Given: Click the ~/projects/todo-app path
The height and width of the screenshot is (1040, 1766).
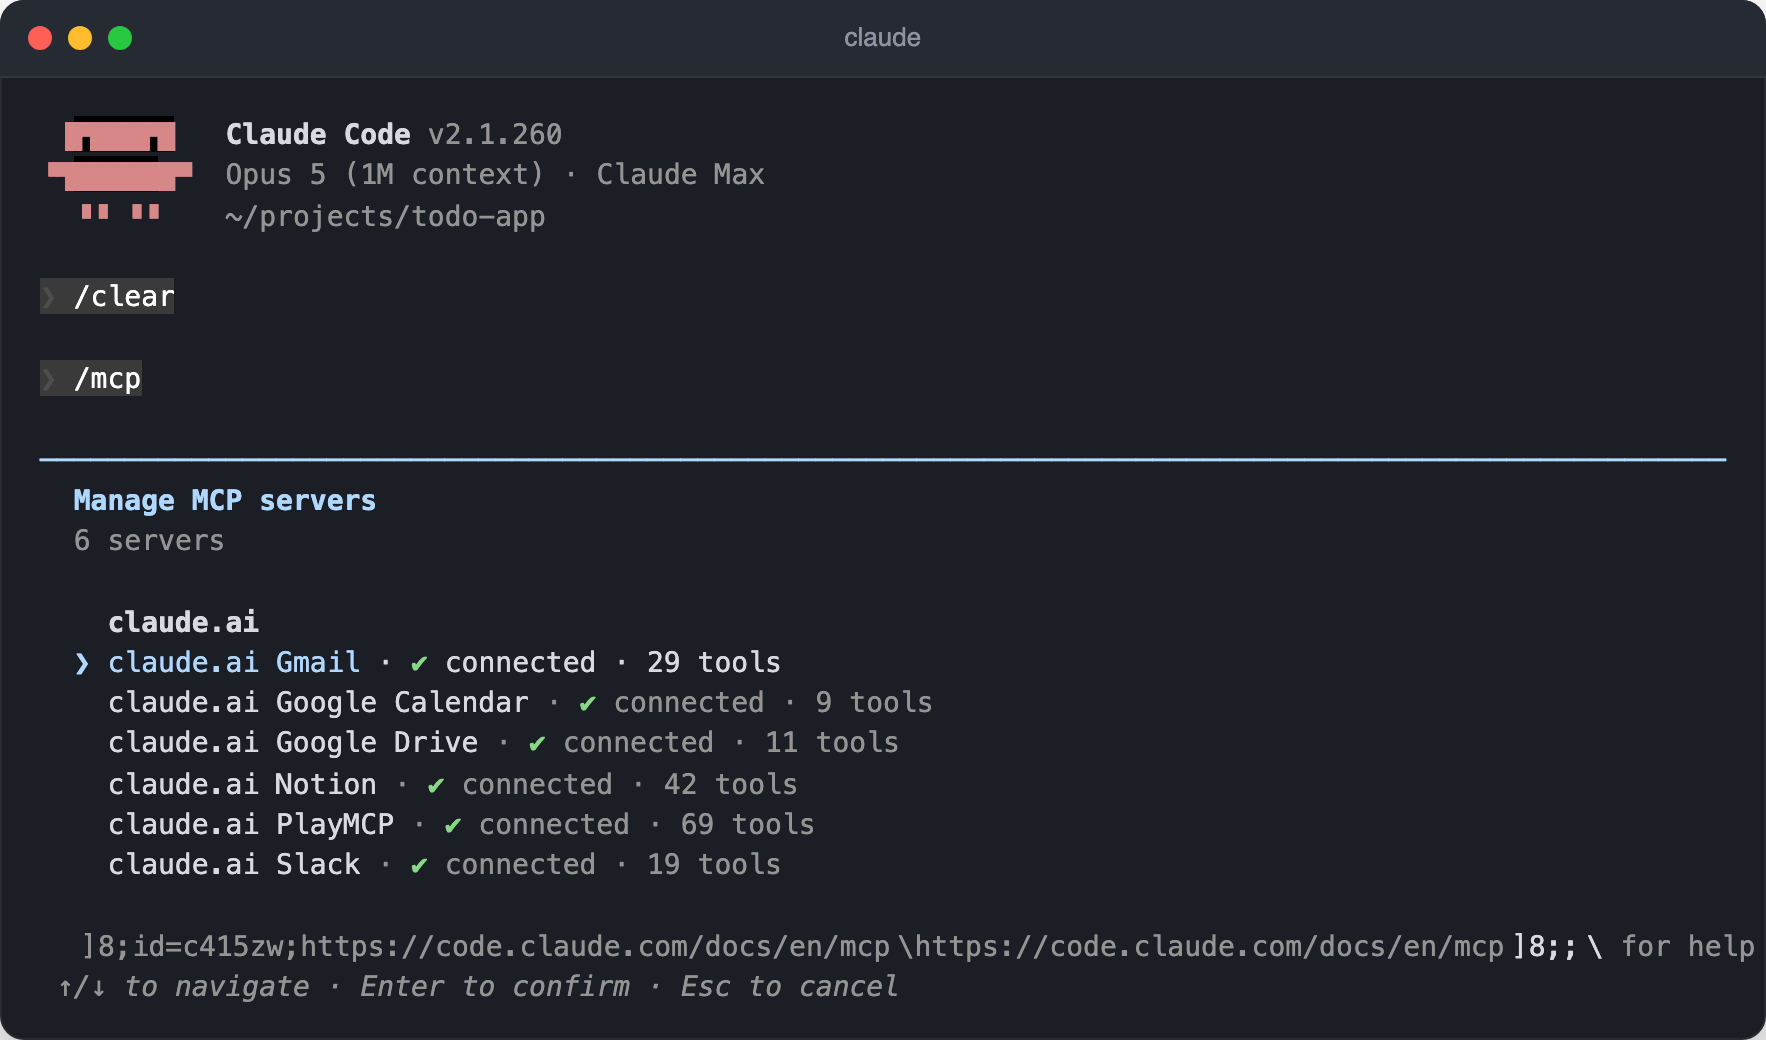Looking at the screenshot, I should point(386,217).
